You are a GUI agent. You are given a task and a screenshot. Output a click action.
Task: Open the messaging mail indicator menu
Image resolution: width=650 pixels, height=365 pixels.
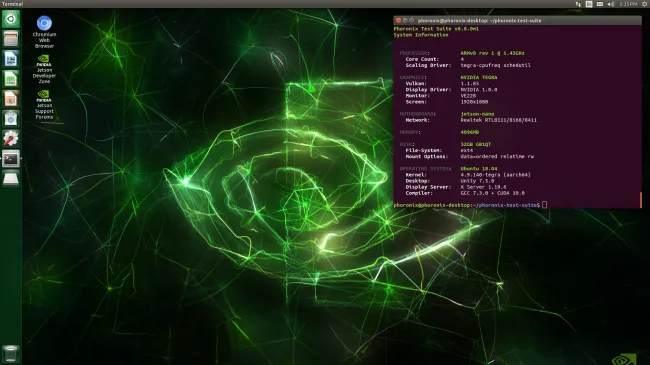[x=600, y=4]
